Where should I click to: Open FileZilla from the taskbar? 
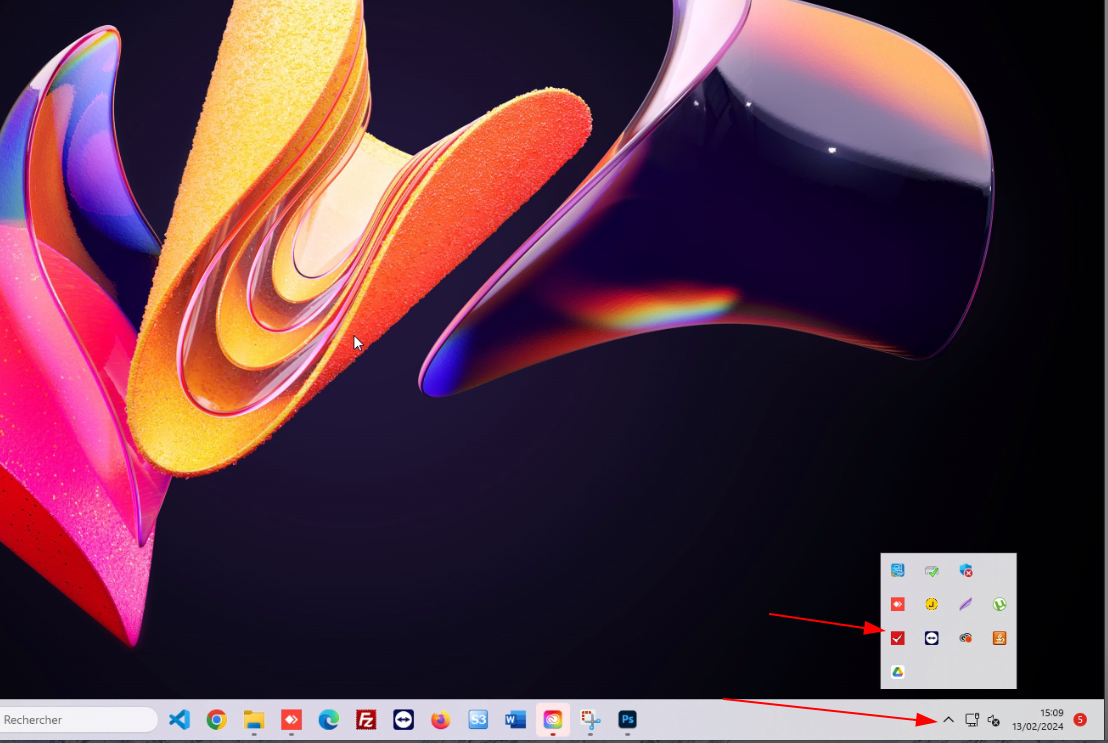tap(366, 720)
